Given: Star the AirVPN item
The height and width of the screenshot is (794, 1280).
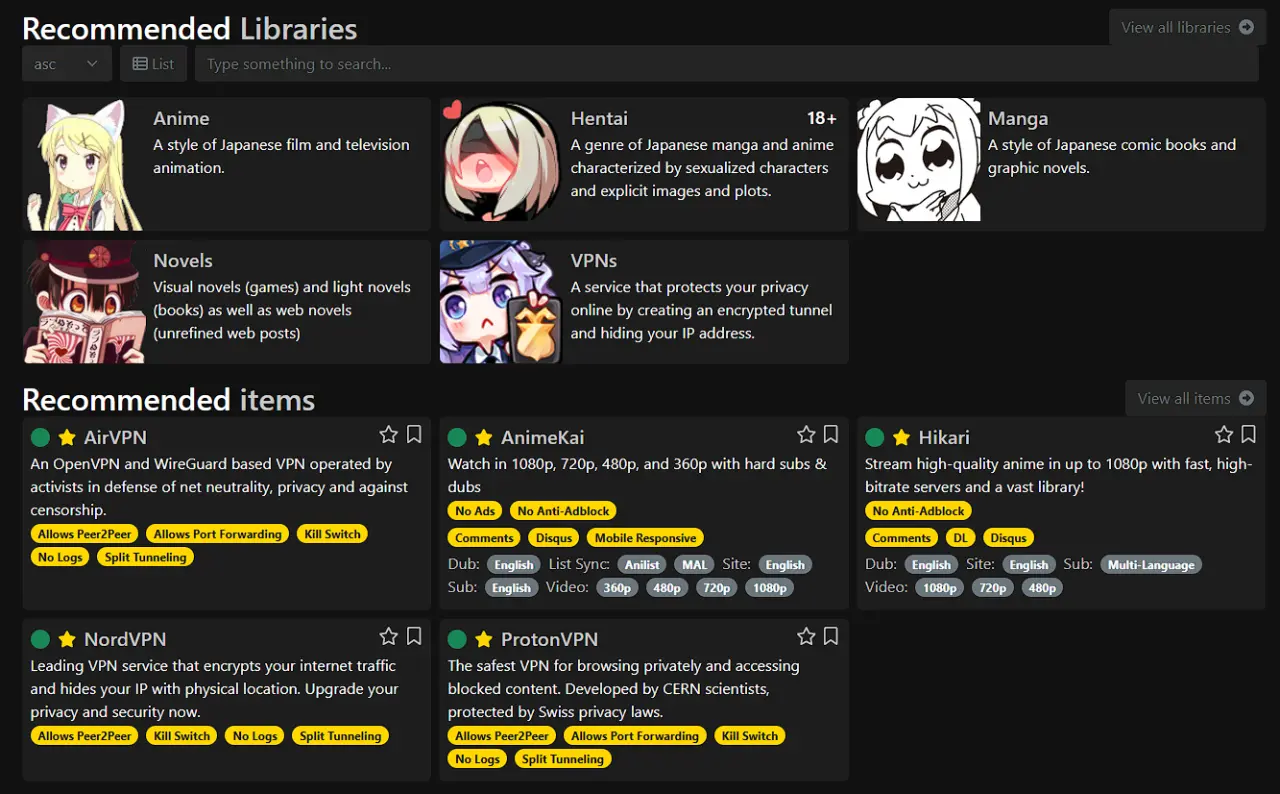Looking at the screenshot, I should [389, 435].
